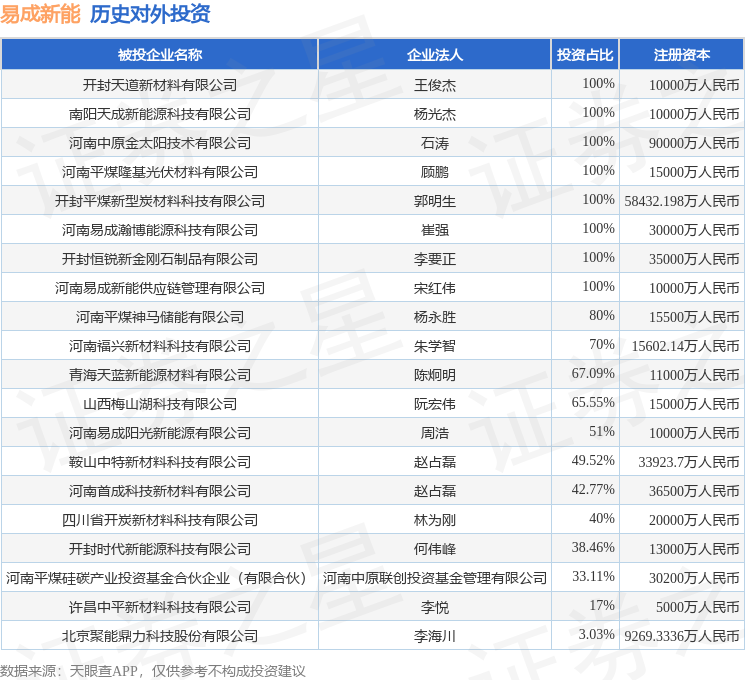Click the 投资占比 column header

tap(585, 55)
